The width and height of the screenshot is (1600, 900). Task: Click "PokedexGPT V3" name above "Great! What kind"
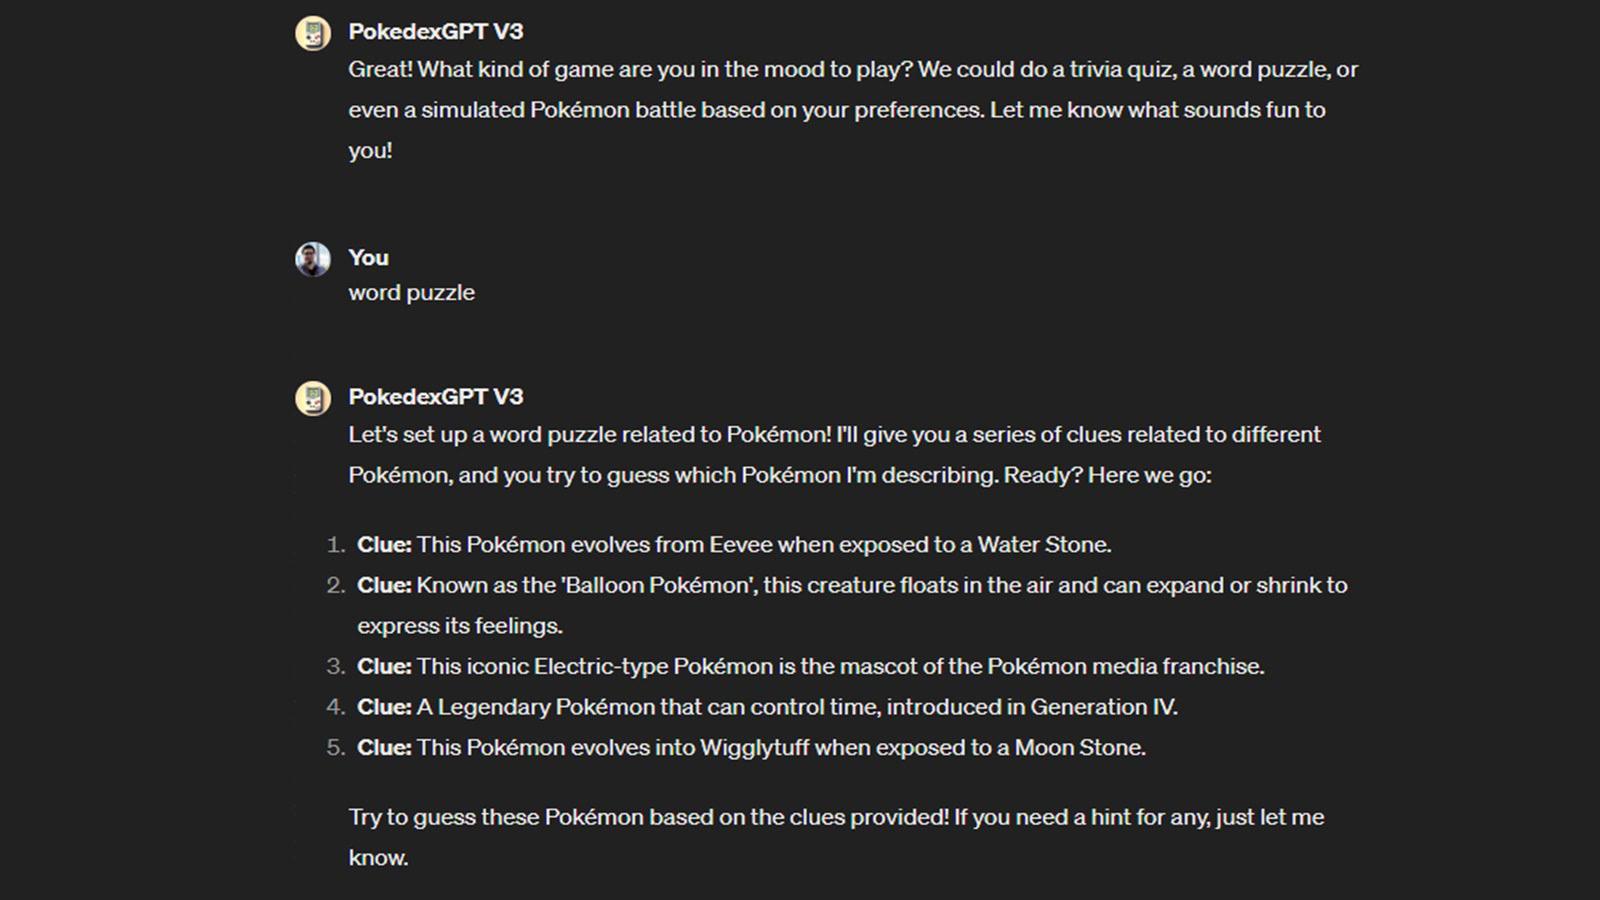(x=435, y=32)
